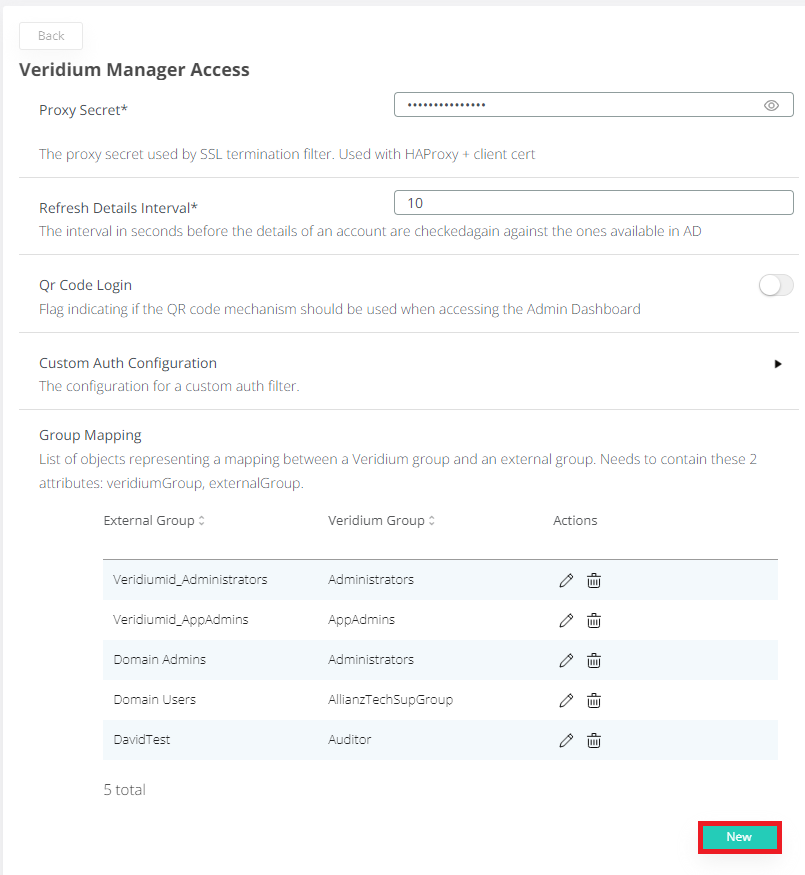Delete the Domain Admins mapping
Viewport: 805px width, 875px height.
(x=593, y=660)
